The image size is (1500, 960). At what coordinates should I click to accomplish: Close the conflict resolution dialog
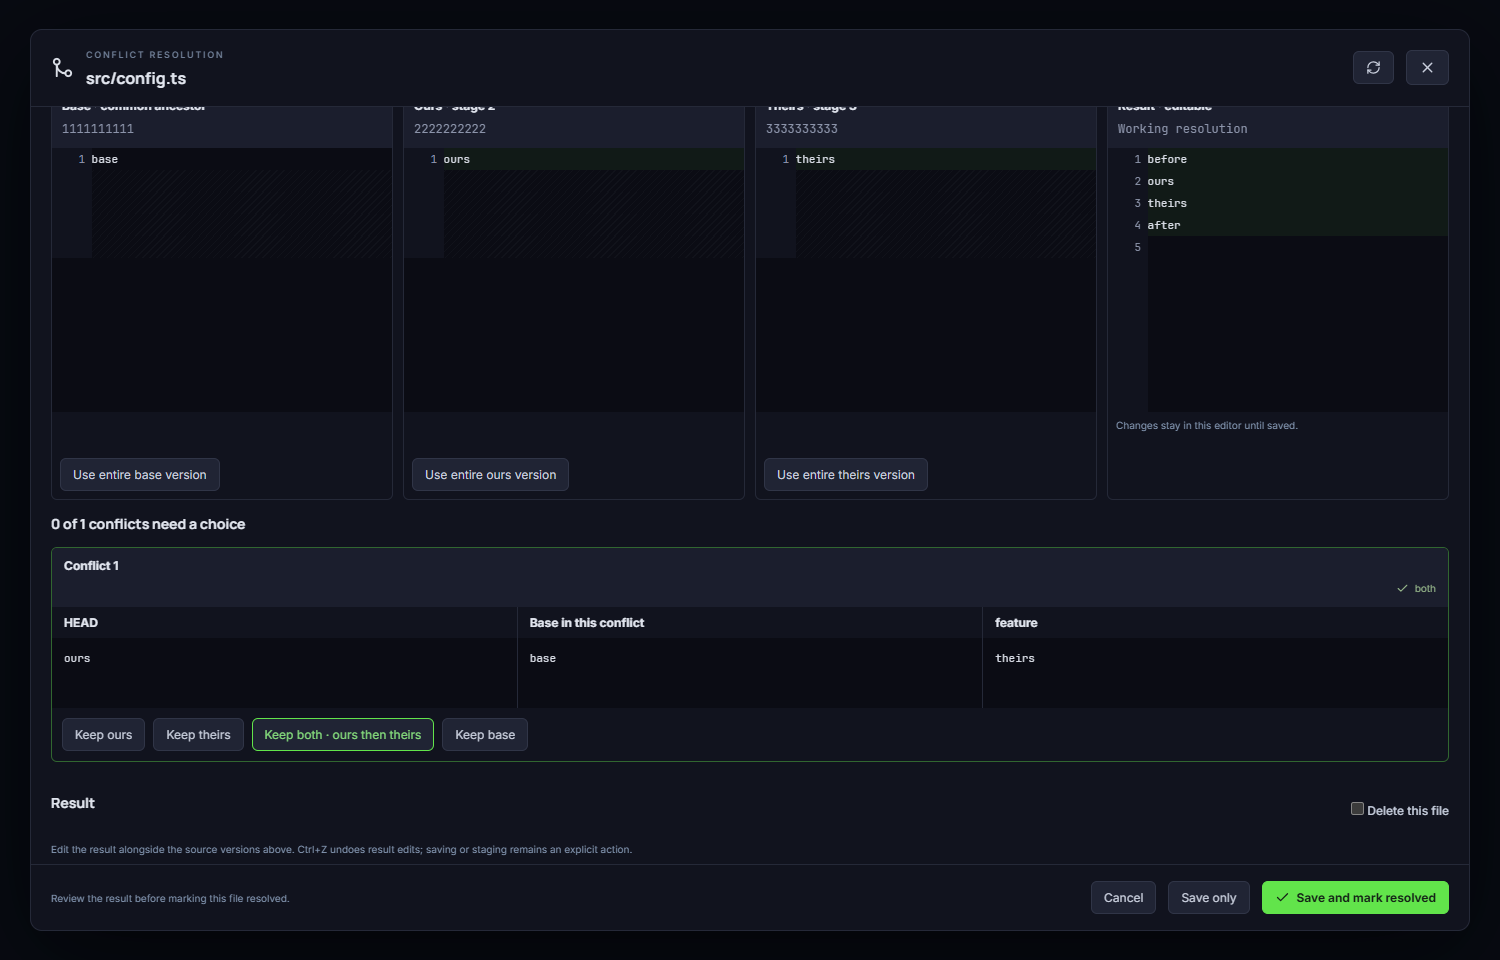[1427, 68]
